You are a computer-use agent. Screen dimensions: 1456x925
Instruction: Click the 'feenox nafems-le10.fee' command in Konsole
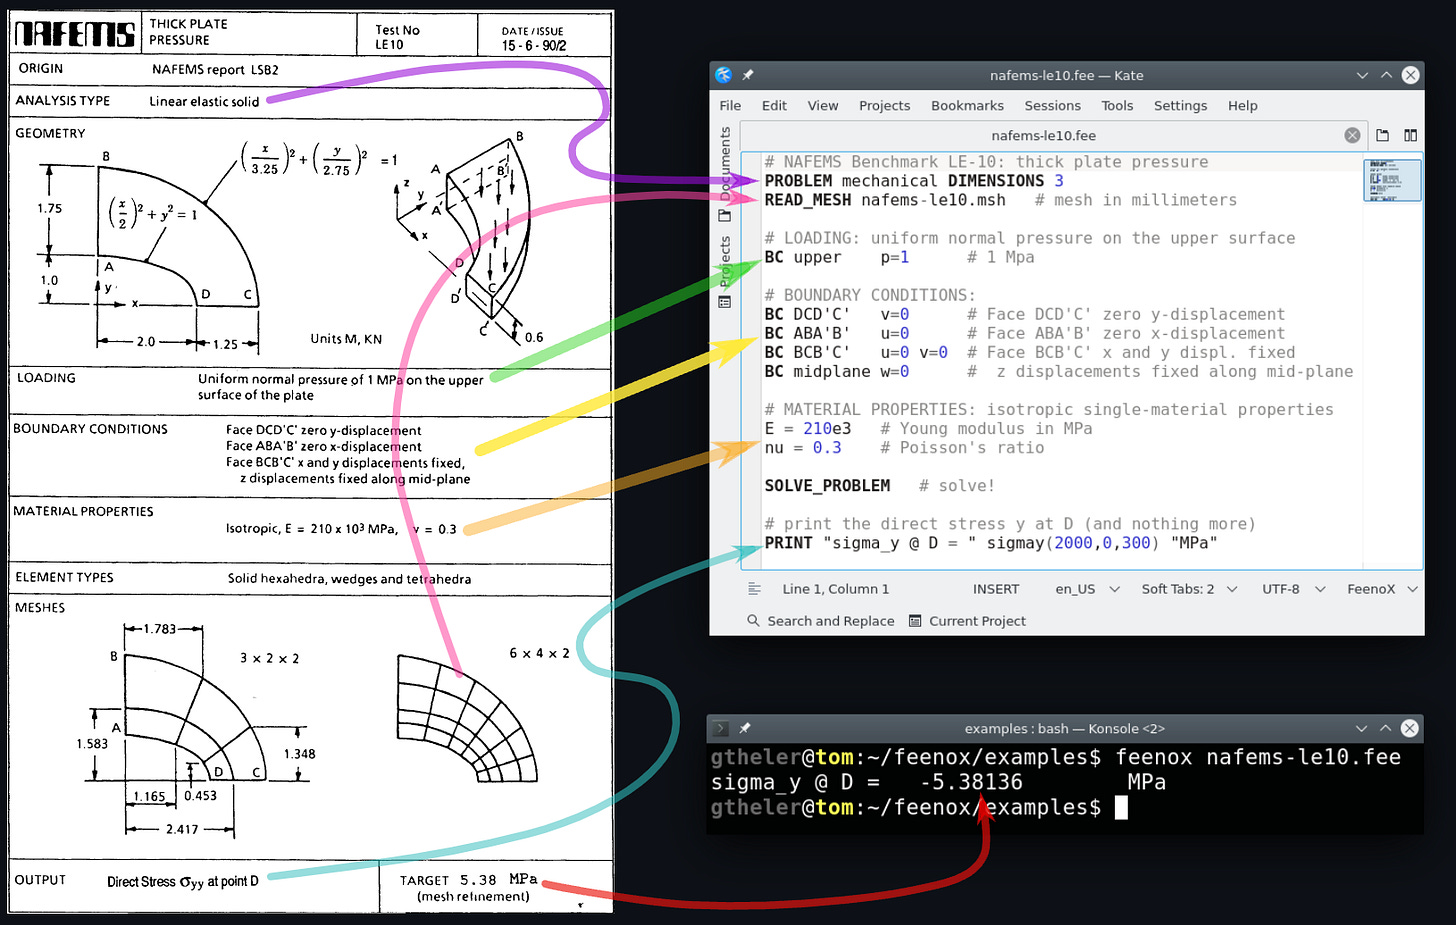[x=1258, y=757]
